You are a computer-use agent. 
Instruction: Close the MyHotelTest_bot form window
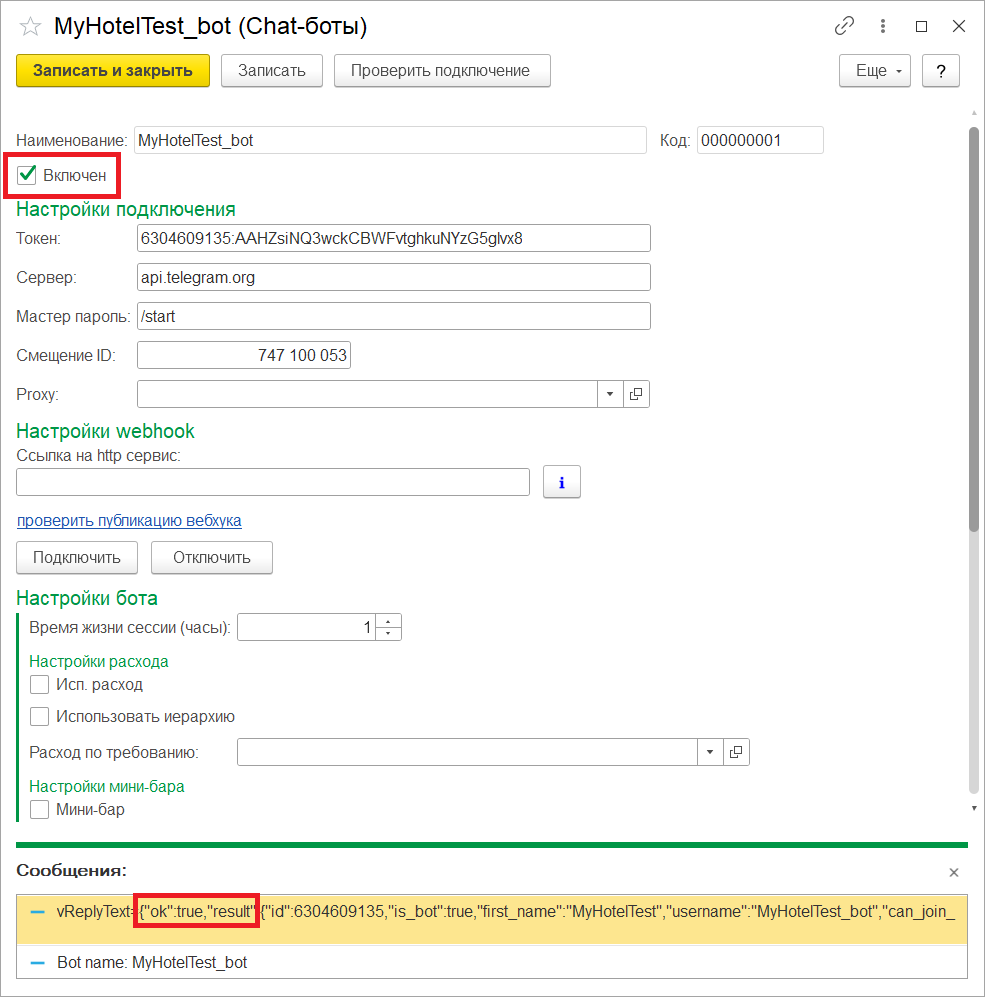coord(959,26)
